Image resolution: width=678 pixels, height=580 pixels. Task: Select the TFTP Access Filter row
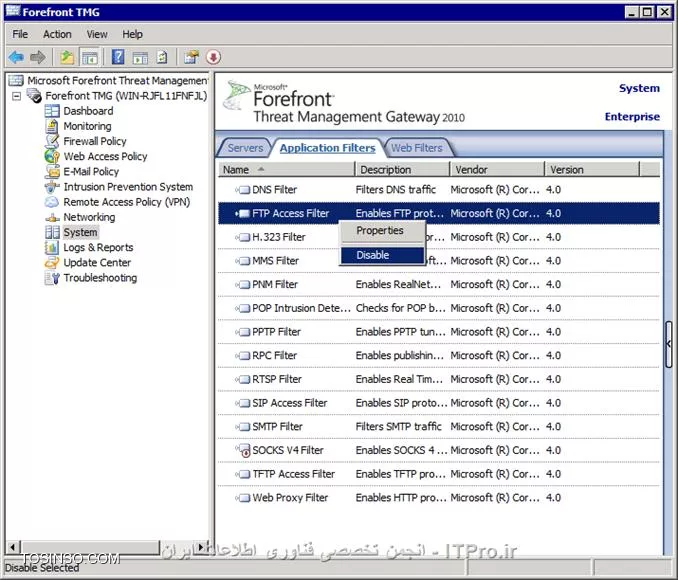[x=439, y=474]
